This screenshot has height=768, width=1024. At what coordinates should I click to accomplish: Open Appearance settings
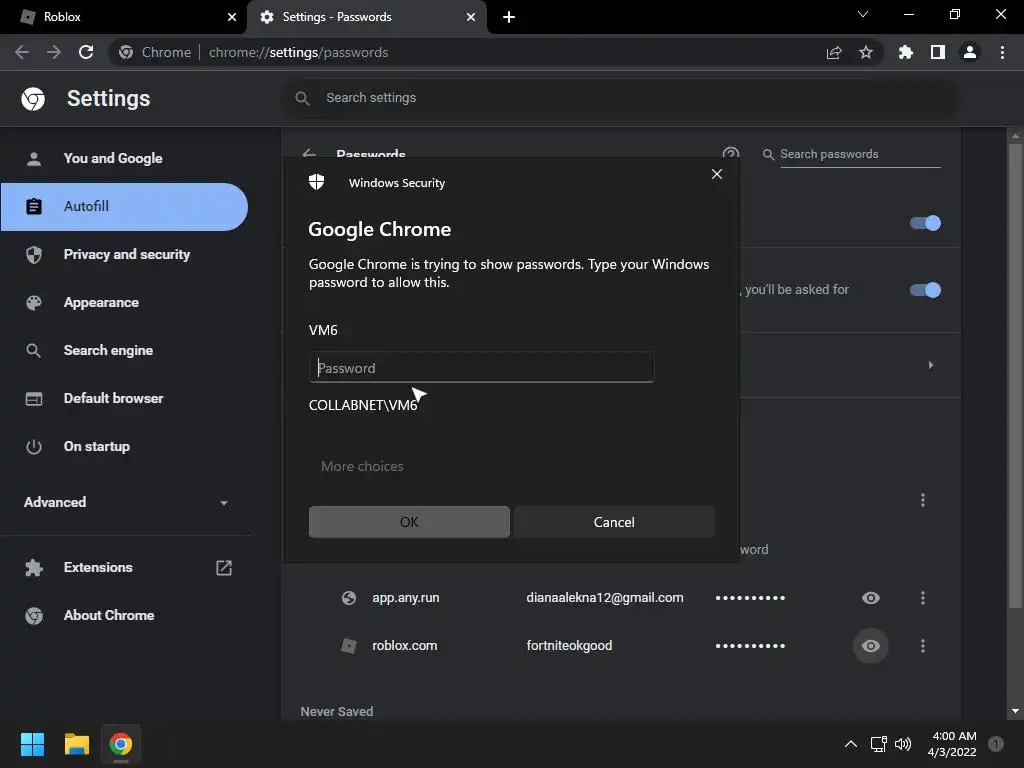[x=101, y=302]
